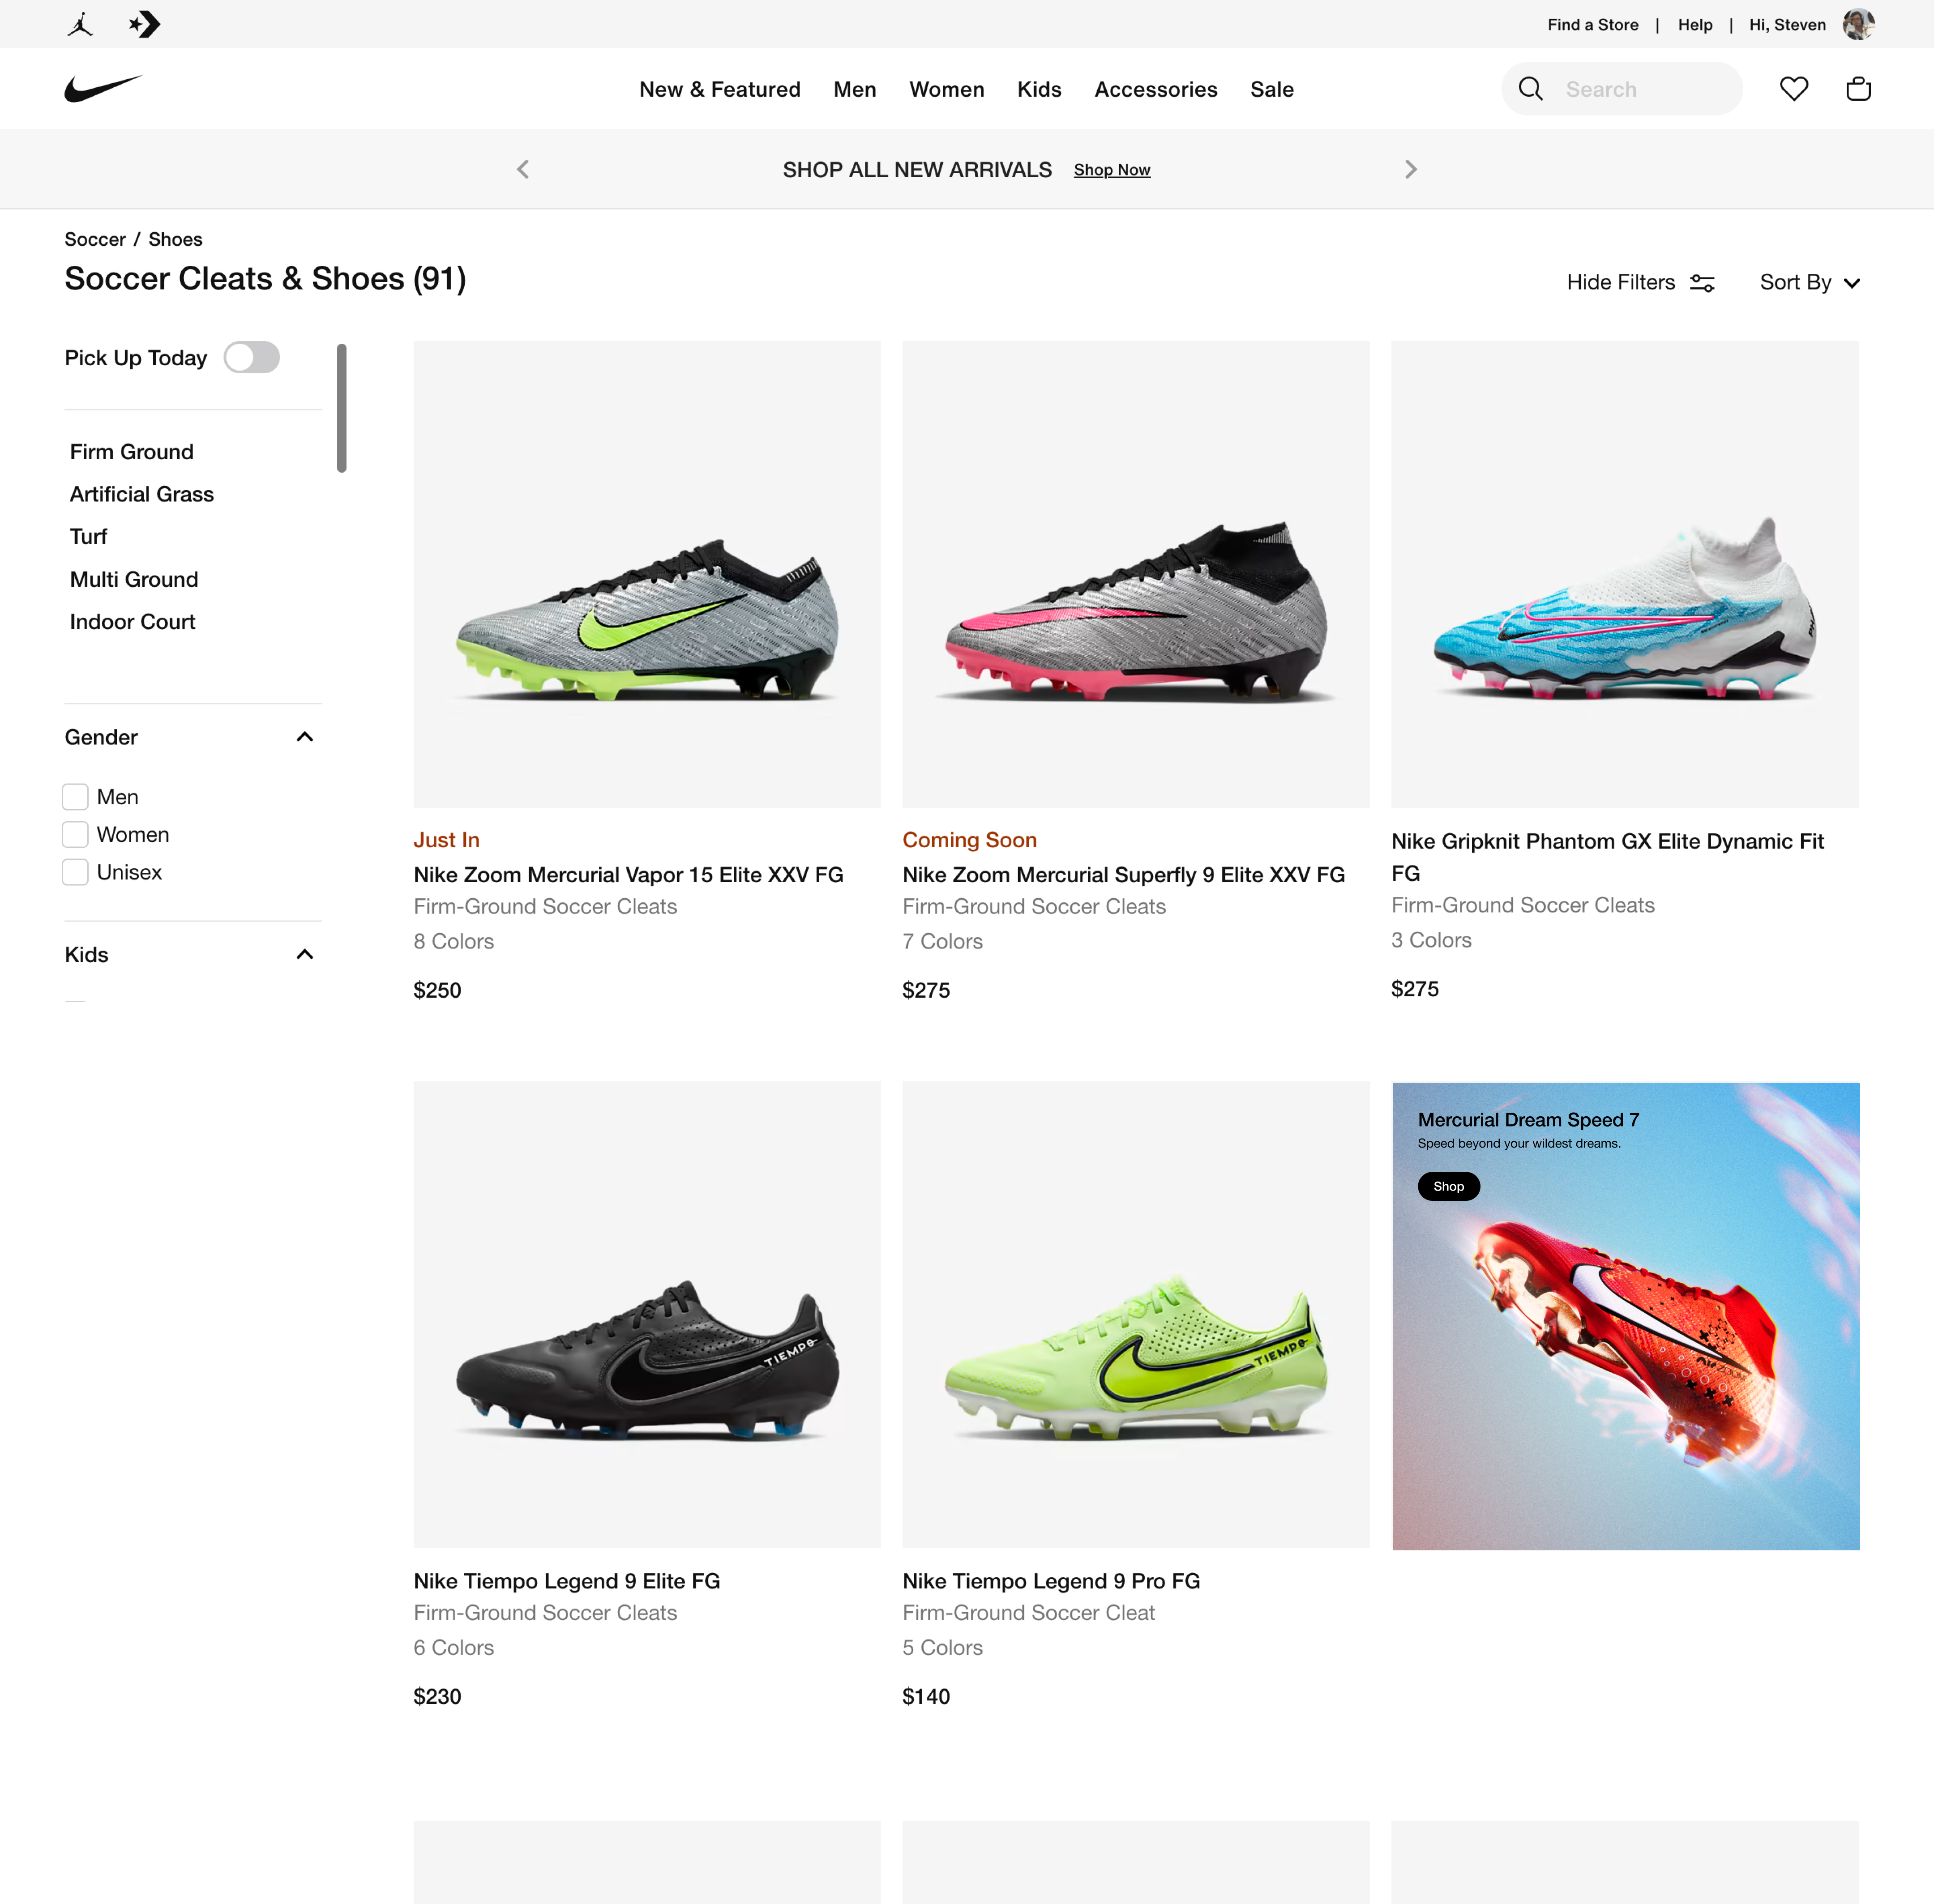Image resolution: width=1934 pixels, height=1904 pixels.
Task: Show next promo banner message
Action: click(1410, 169)
